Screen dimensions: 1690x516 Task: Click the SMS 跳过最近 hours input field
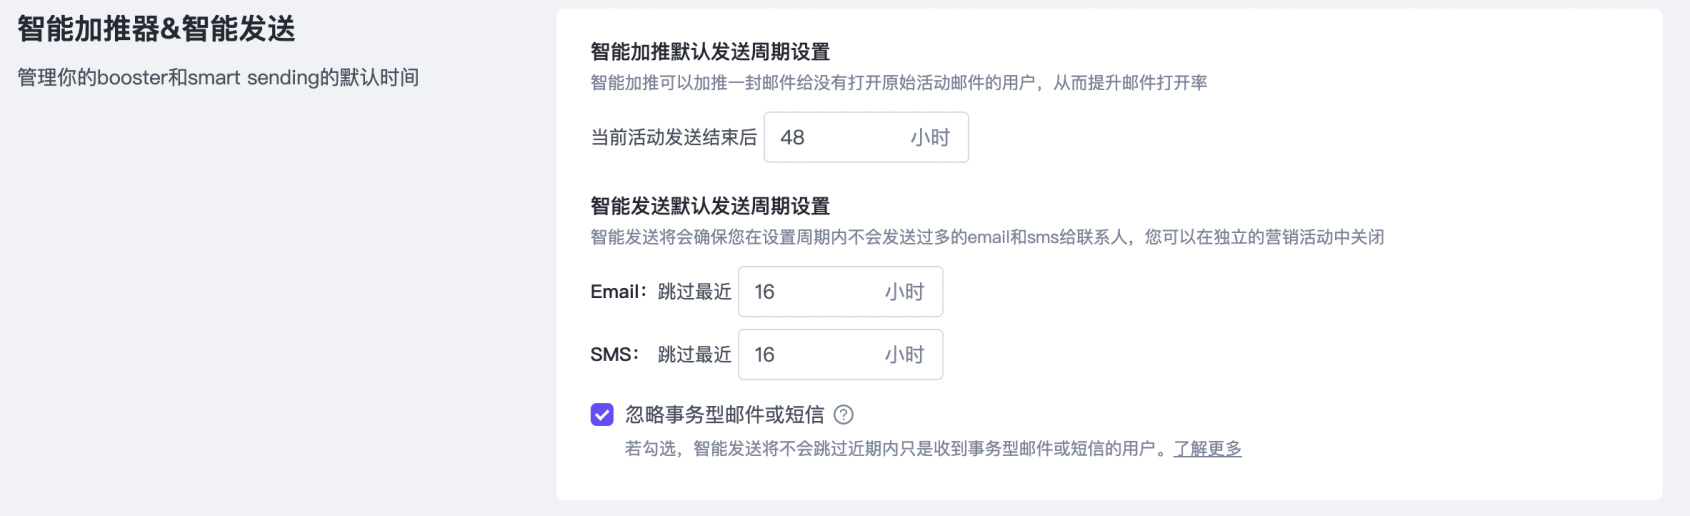click(x=810, y=355)
